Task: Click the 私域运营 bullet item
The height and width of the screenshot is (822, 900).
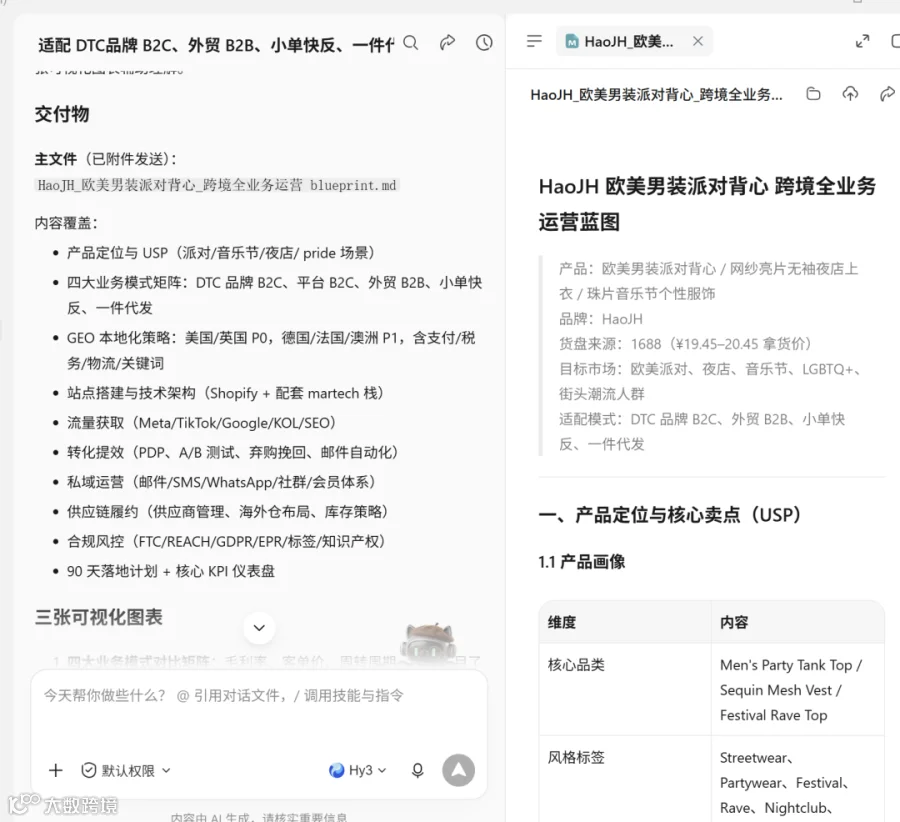Action: [x=221, y=482]
